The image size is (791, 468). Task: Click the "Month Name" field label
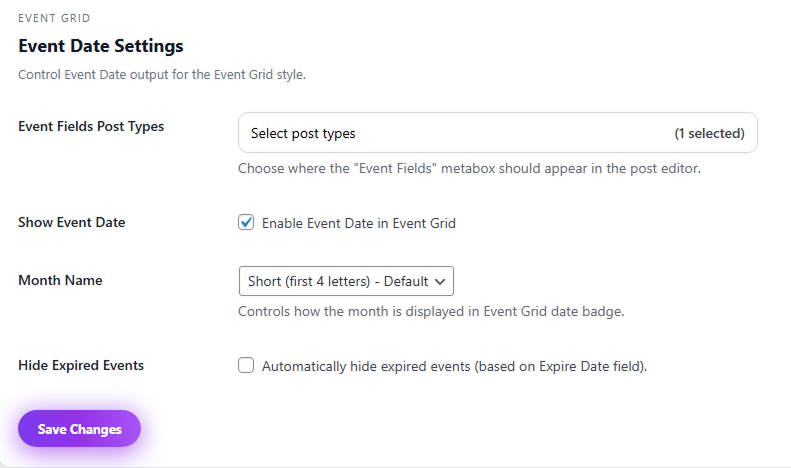(x=60, y=280)
